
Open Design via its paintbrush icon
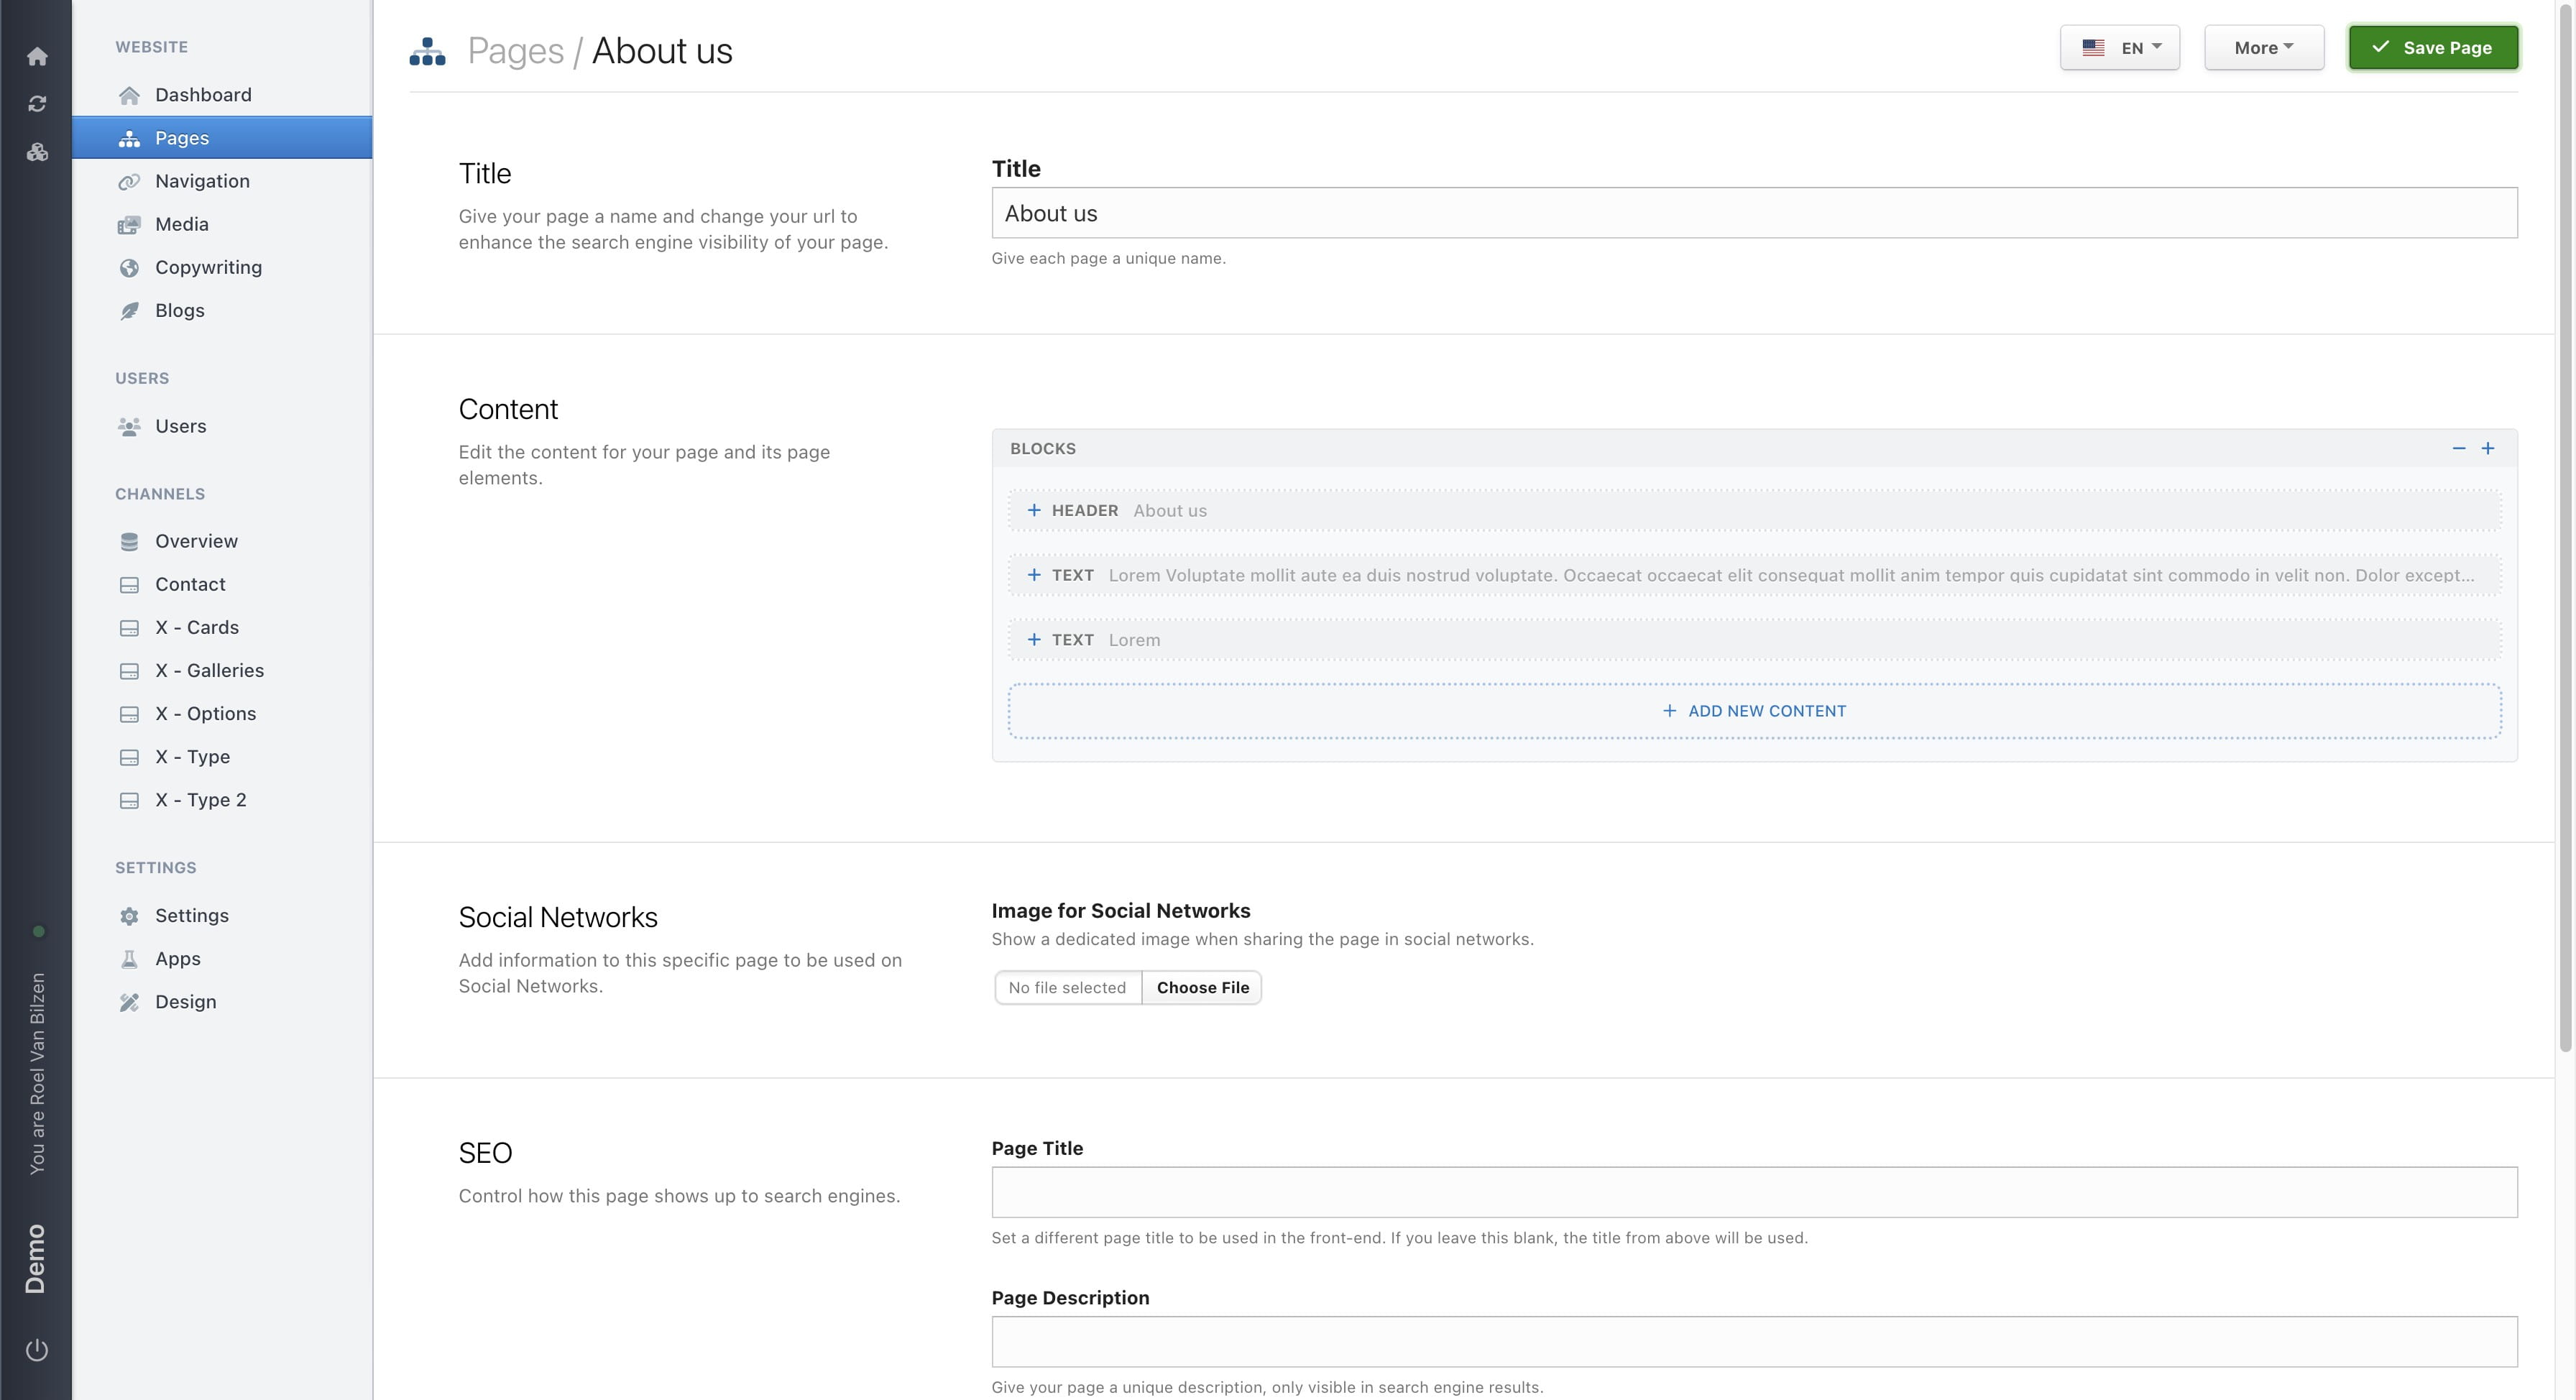click(129, 1002)
